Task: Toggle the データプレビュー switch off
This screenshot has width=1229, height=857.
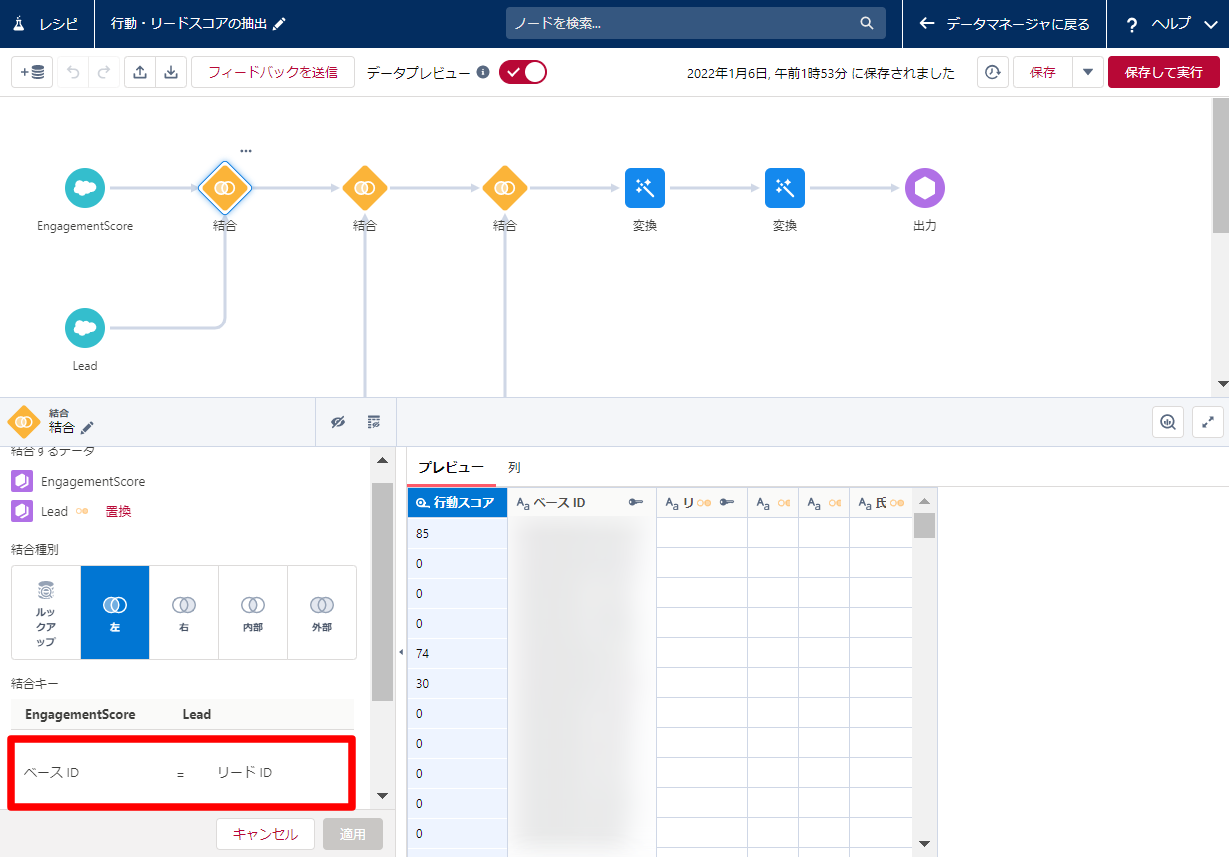Action: click(523, 72)
